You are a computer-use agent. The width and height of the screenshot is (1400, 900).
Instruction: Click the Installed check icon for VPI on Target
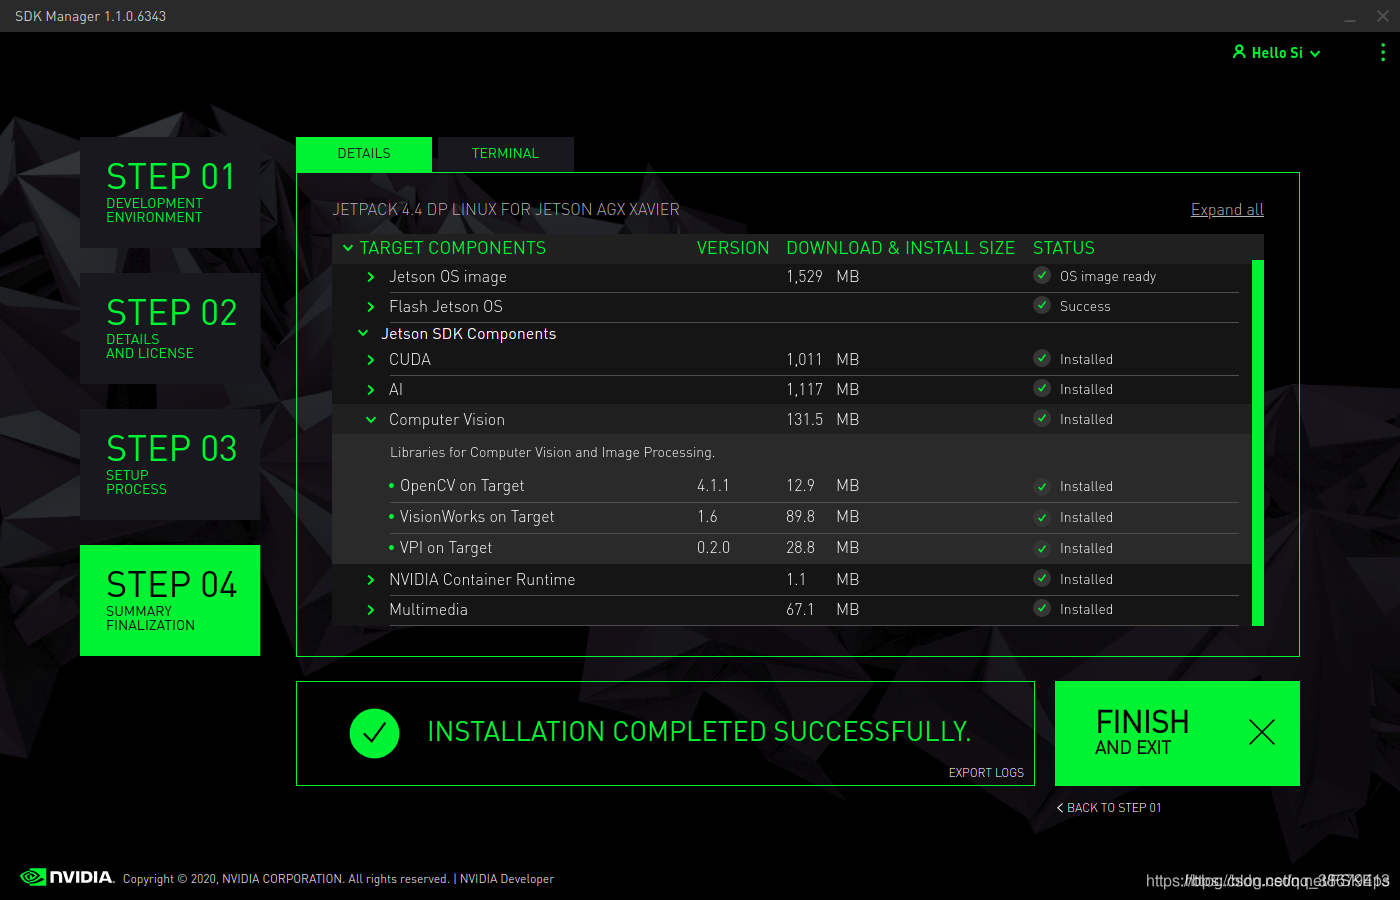click(x=1042, y=548)
